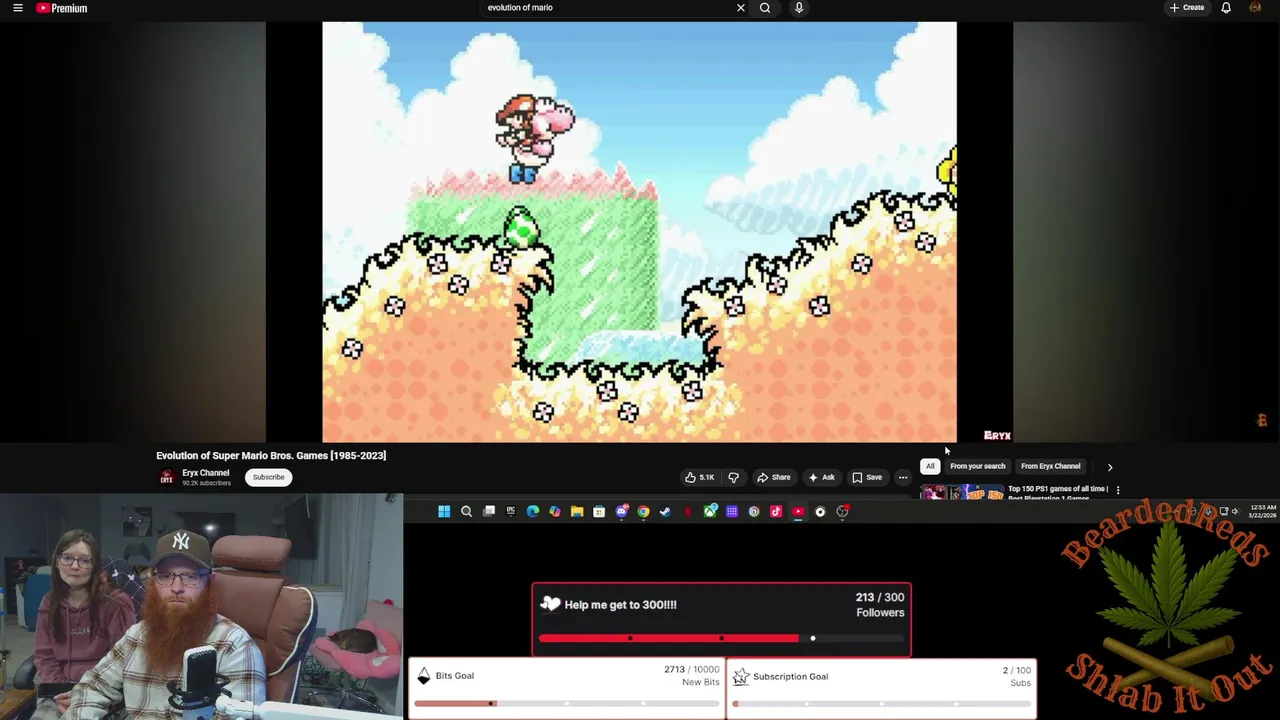Open the Create menu
This screenshot has width=1280, height=720.
[x=1187, y=8]
